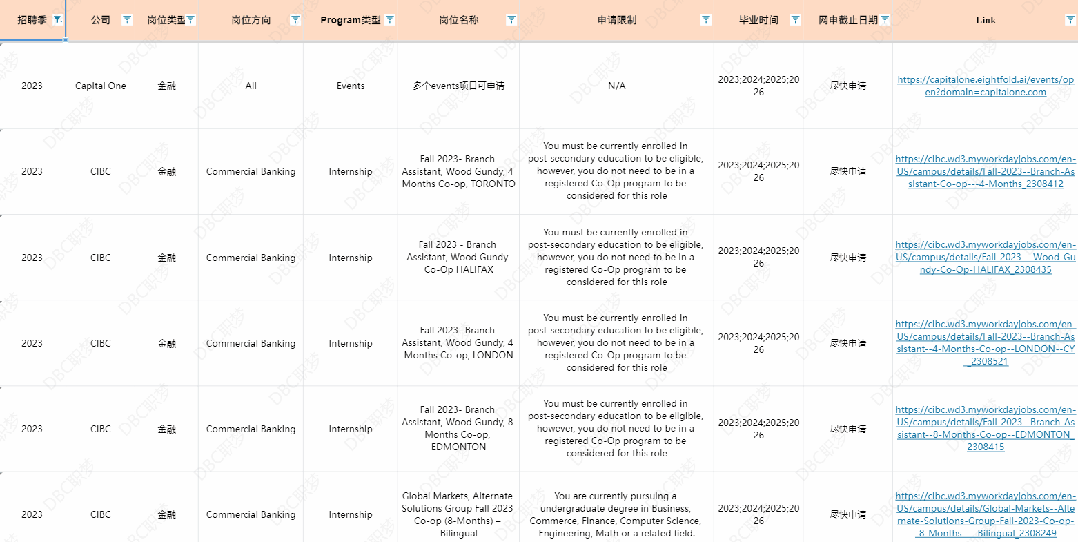
Task: Open the CIBC Halifax Wood Gundy job link
Action: tap(985, 257)
